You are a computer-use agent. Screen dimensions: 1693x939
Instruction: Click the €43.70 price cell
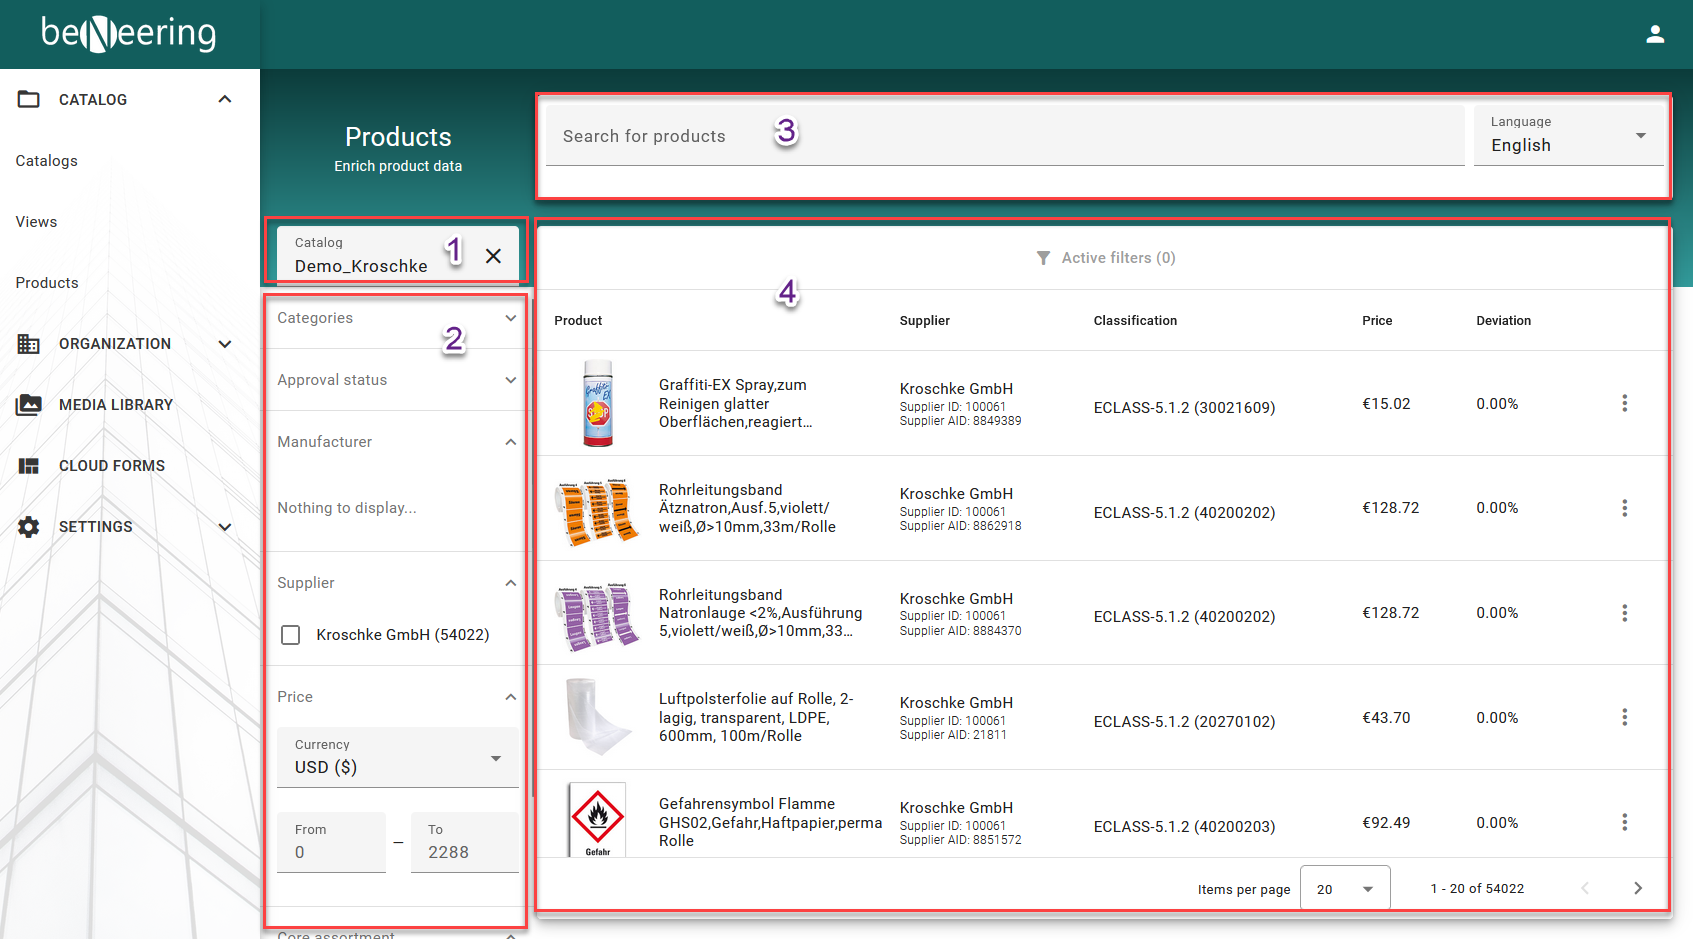[1386, 718]
